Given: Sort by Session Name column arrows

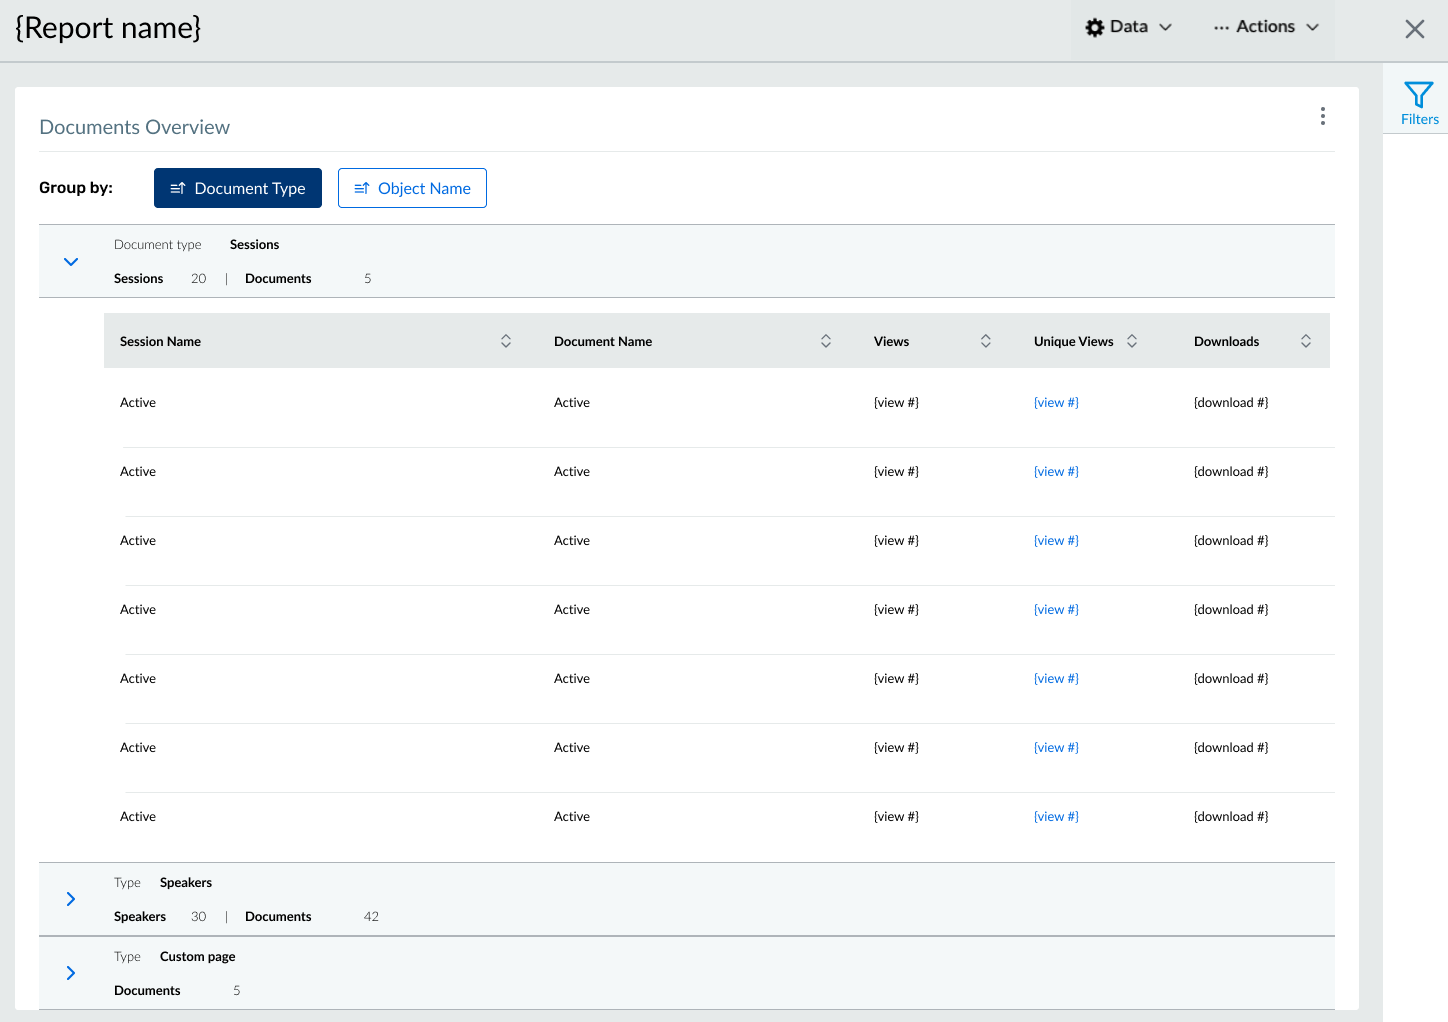Looking at the screenshot, I should pyautogui.click(x=506, y=341).
